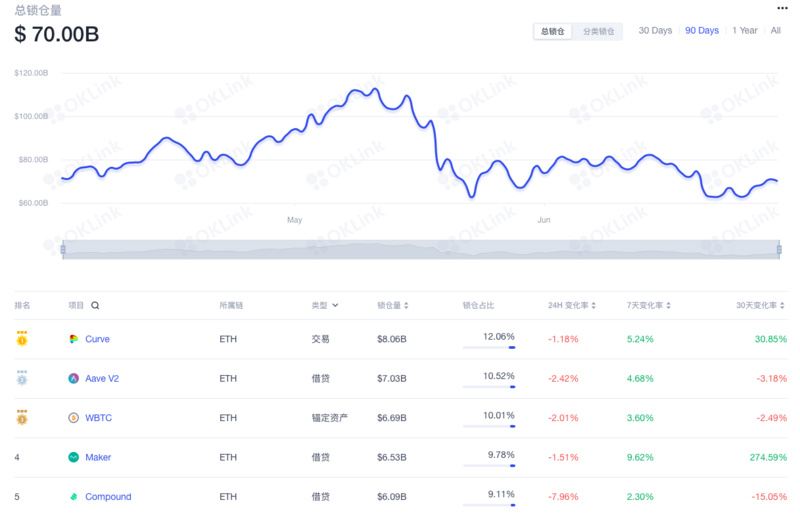Select the 30 Days time range

(655, 31)
